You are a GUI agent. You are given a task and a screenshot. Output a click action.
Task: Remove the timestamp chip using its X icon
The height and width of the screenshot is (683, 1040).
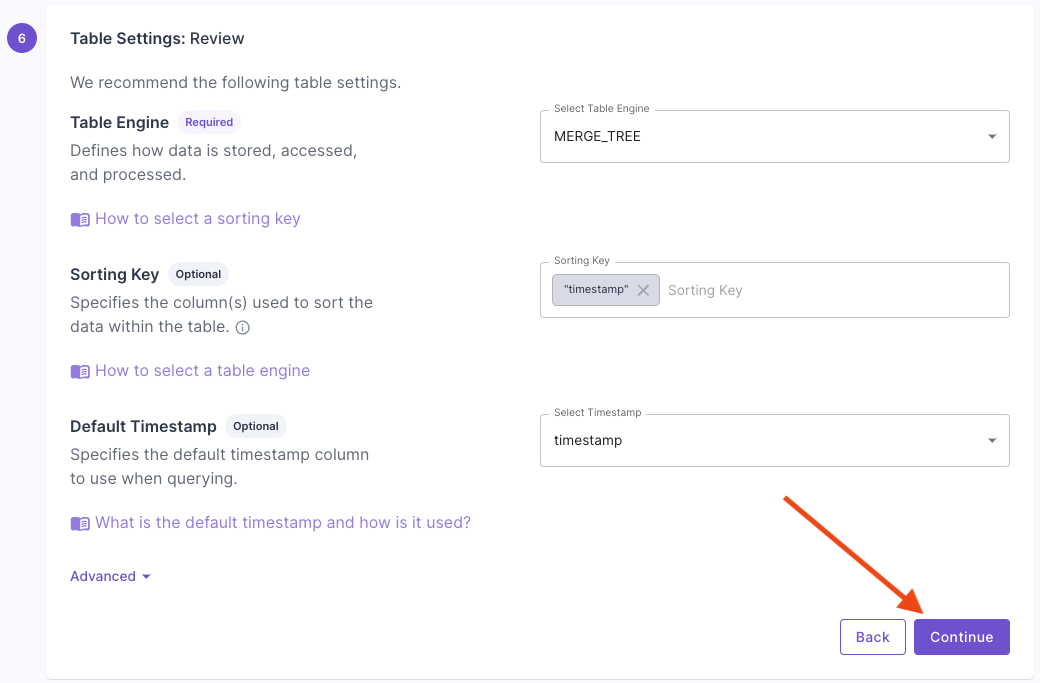[645, 289]
